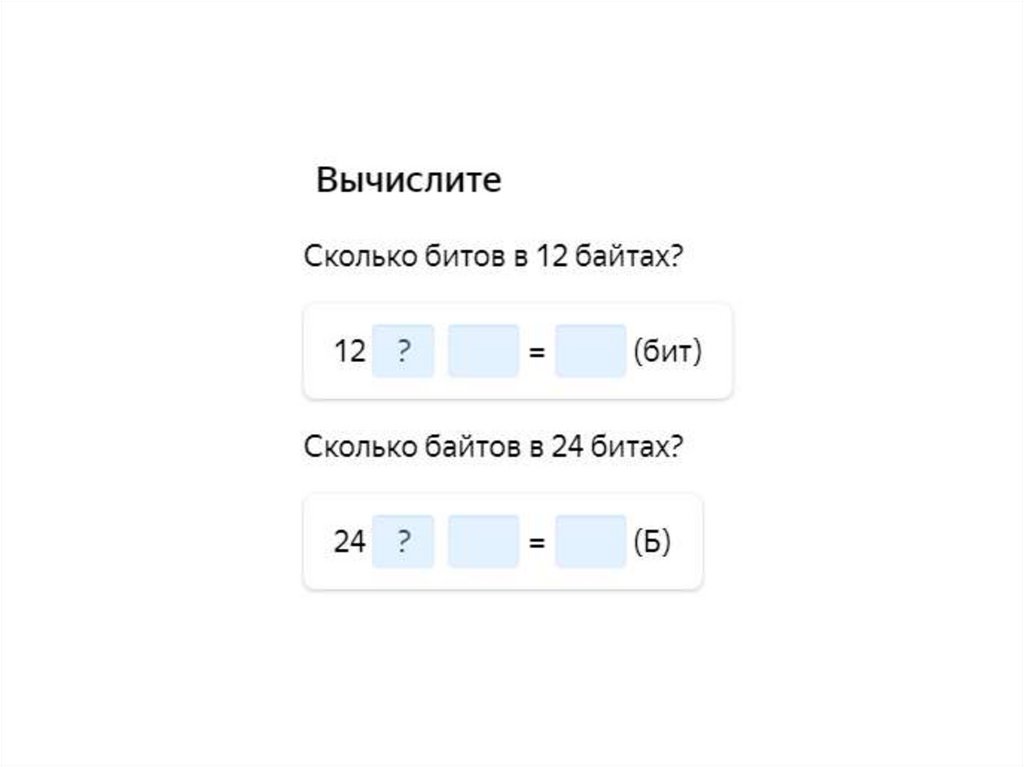Click the '(Б)' unit label
This screenshot has width=1024, height=767.
point(652,543)
